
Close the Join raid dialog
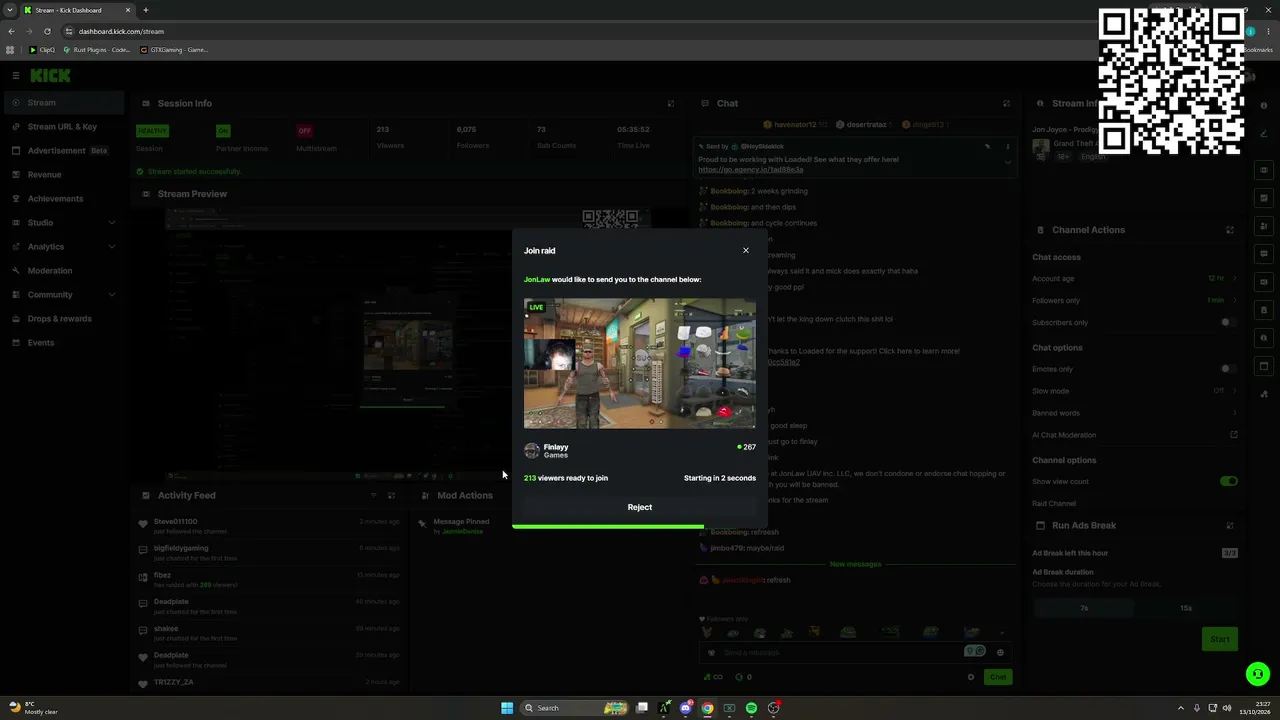746,250
